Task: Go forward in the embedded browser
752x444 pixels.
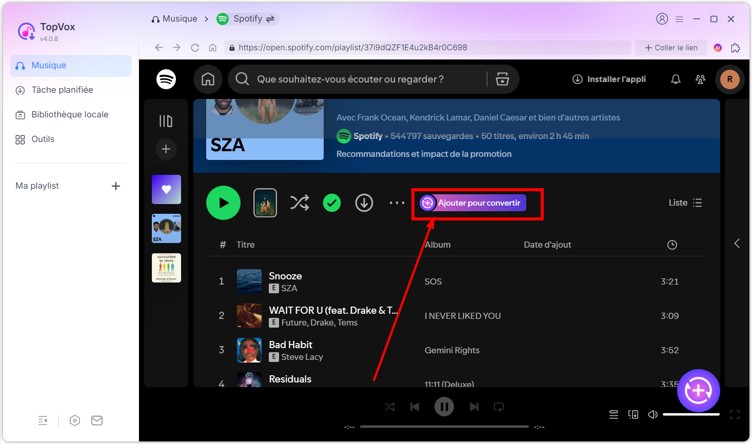Action: pyautogui.click(x=177, y=47)
